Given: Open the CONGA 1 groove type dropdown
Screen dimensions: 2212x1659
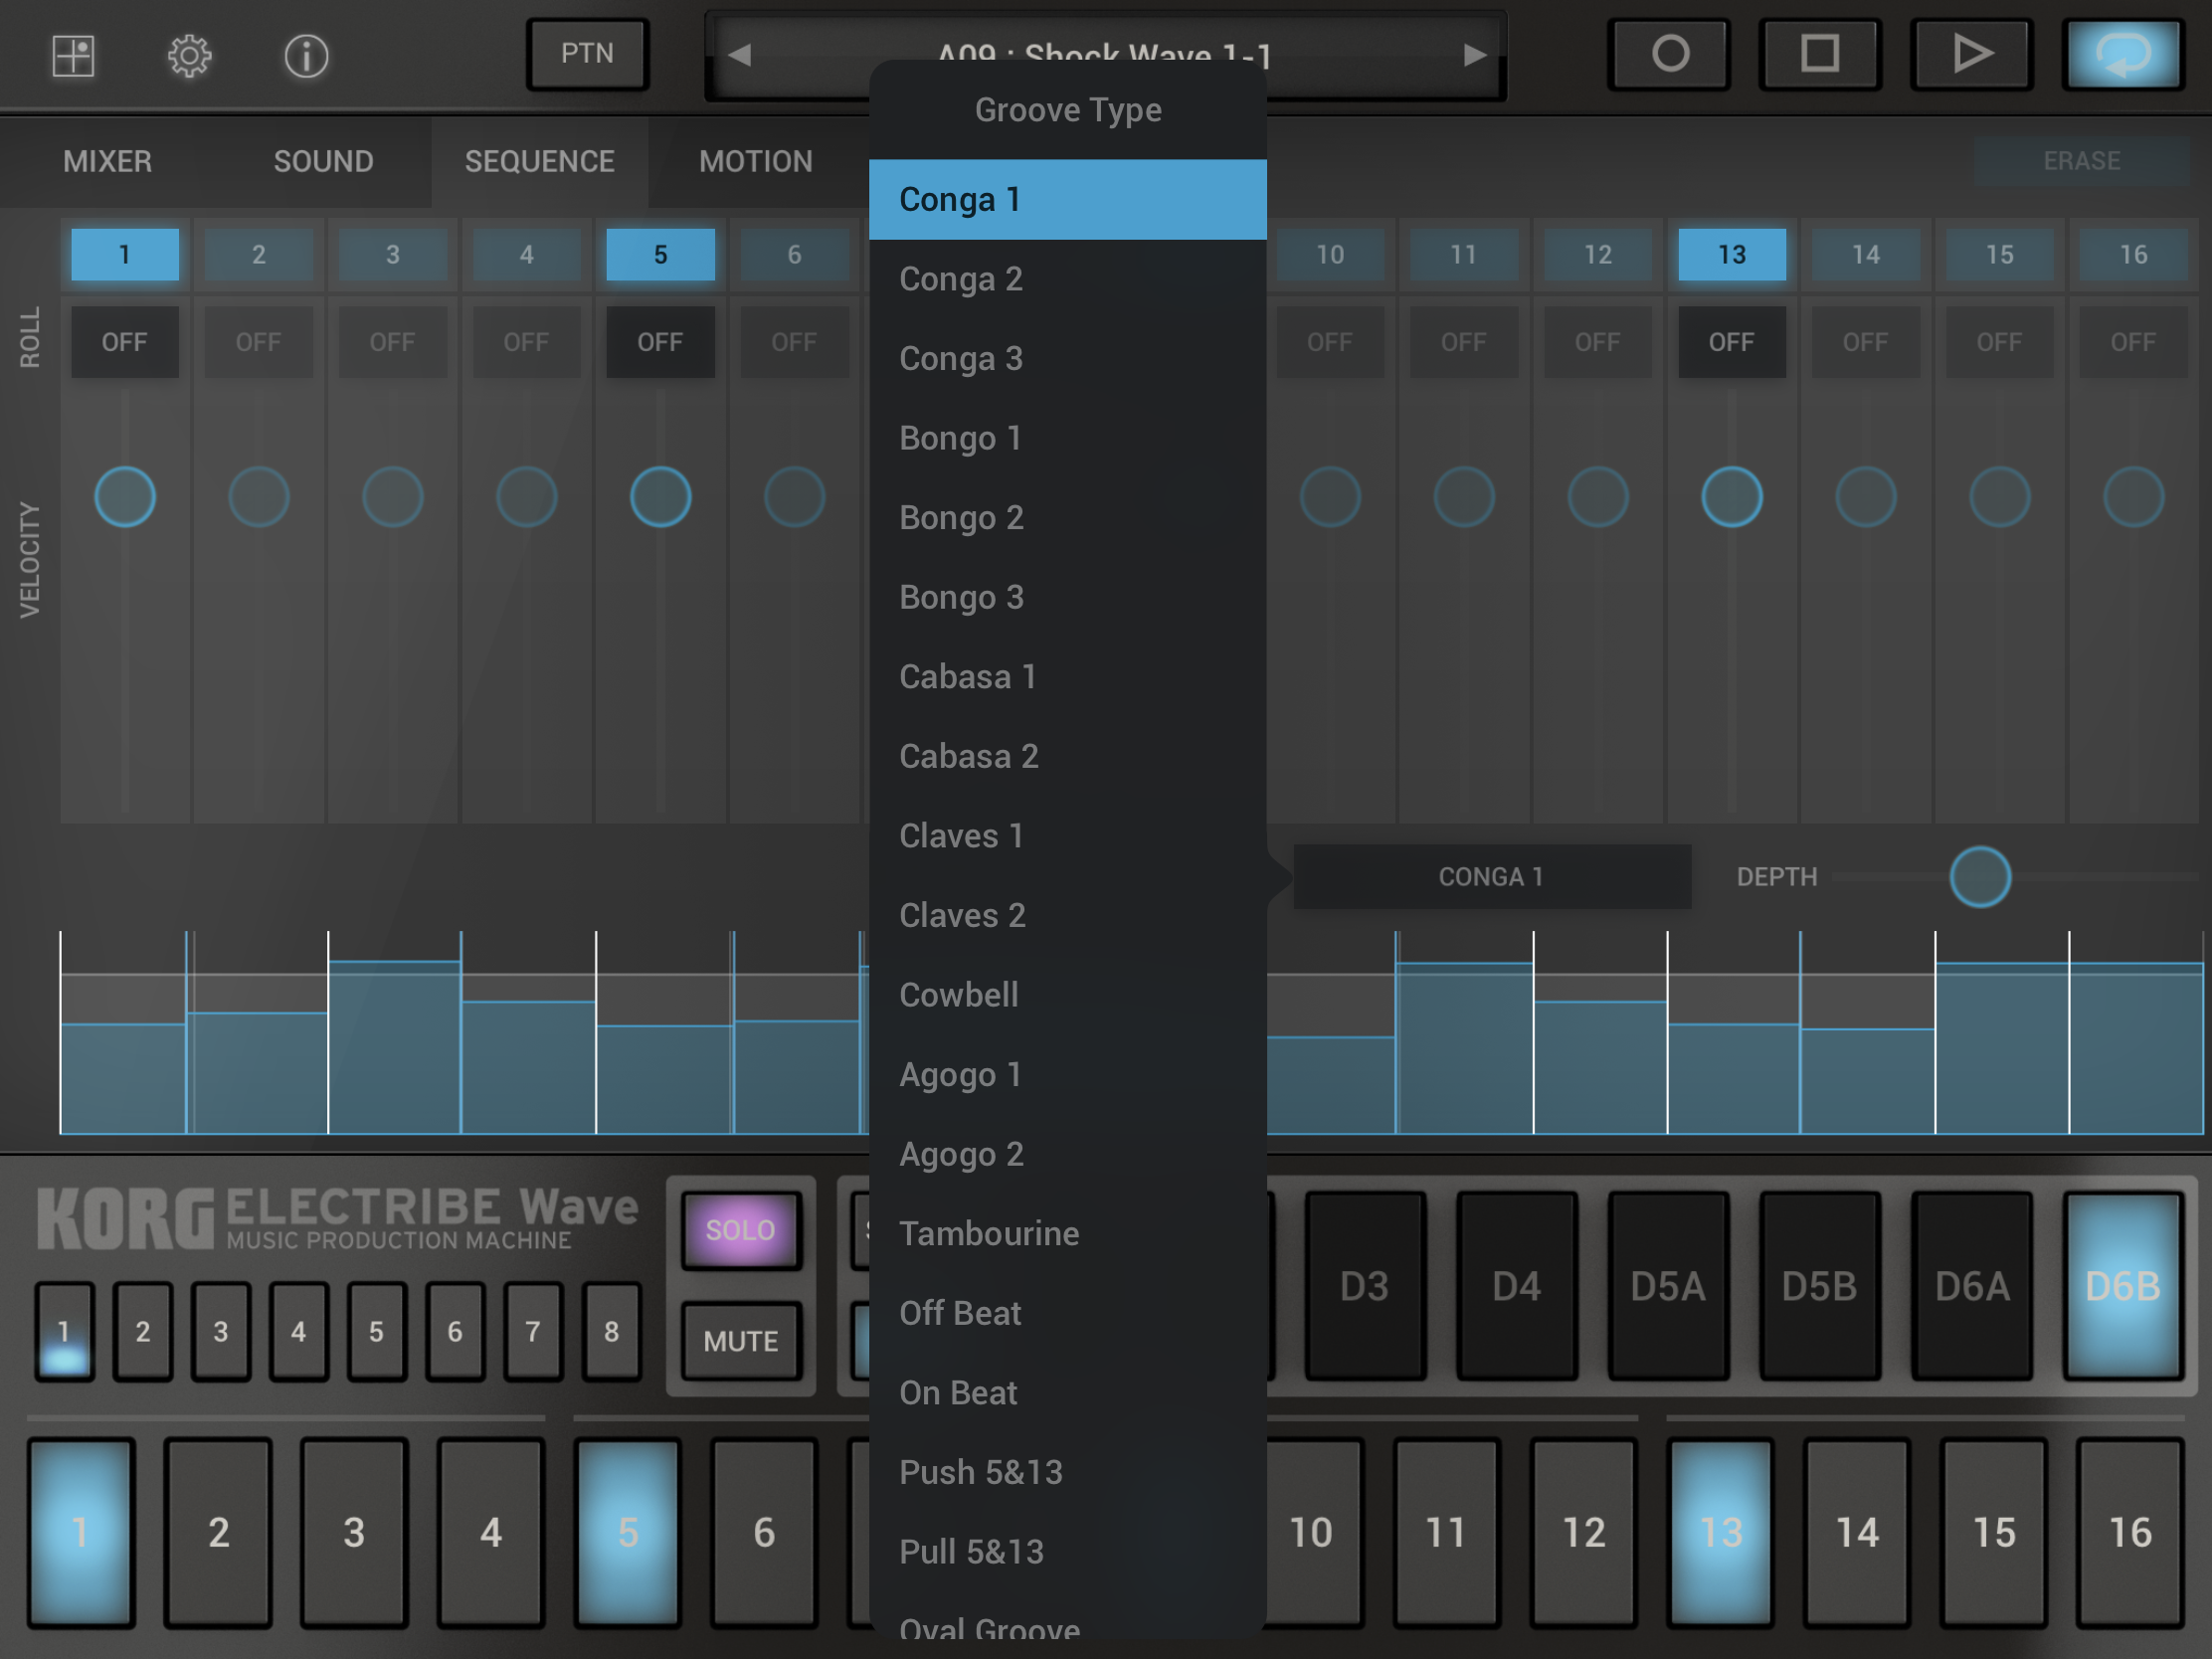Looking at the screenshot, I should pyautogui.click(x=1491, y=877).
